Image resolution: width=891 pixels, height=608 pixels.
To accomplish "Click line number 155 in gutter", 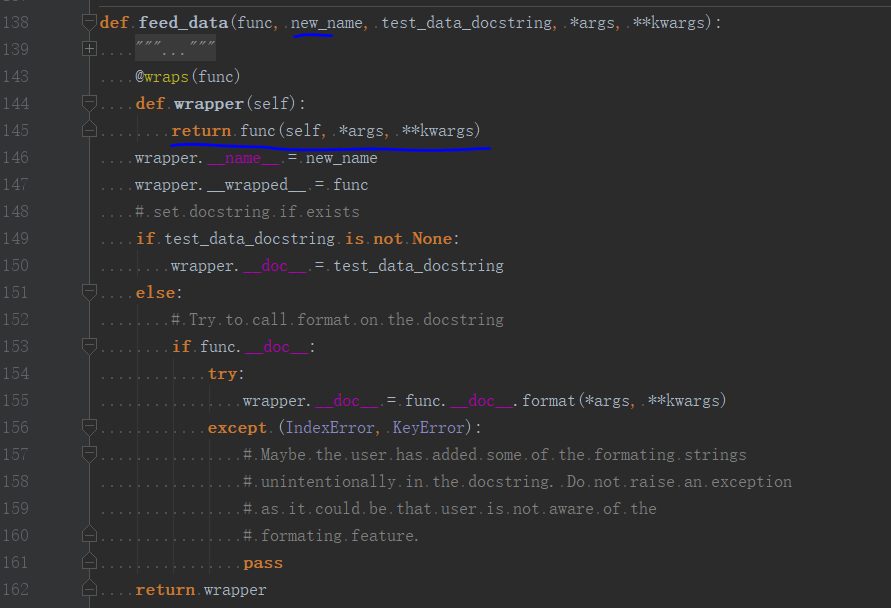I will [15, 401].
